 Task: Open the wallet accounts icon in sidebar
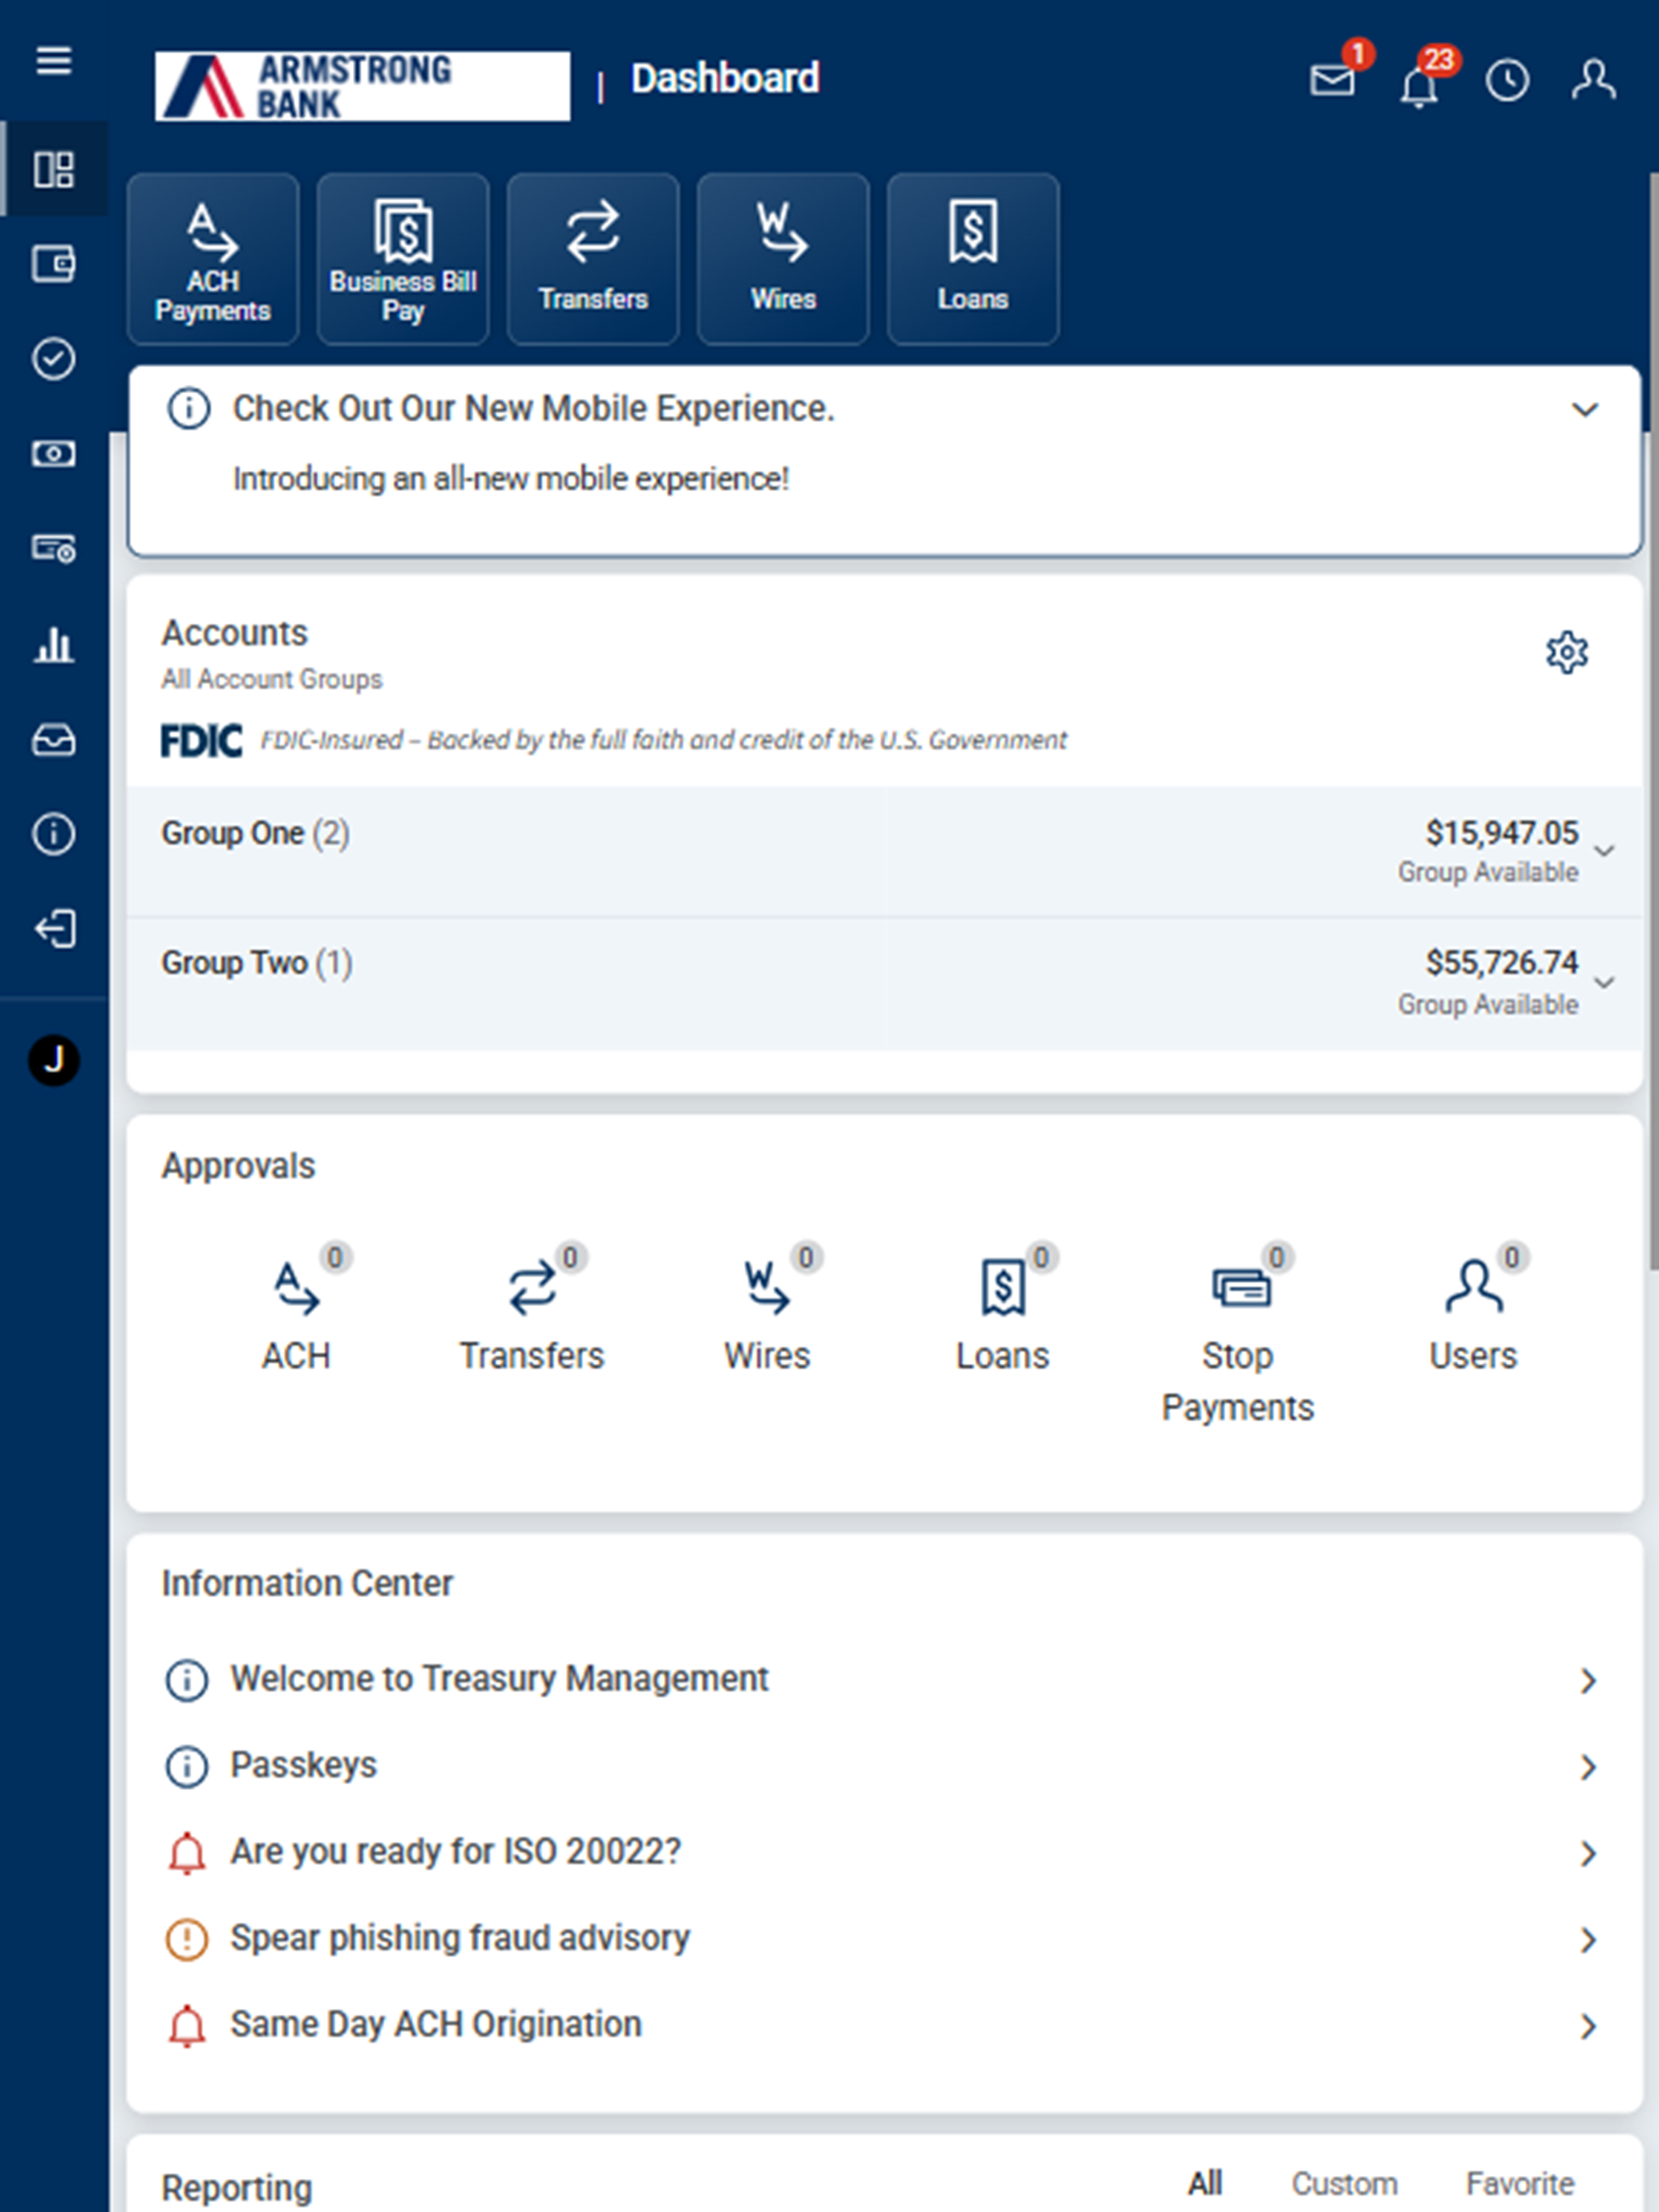pyautogui.click(x=54, y=264)
